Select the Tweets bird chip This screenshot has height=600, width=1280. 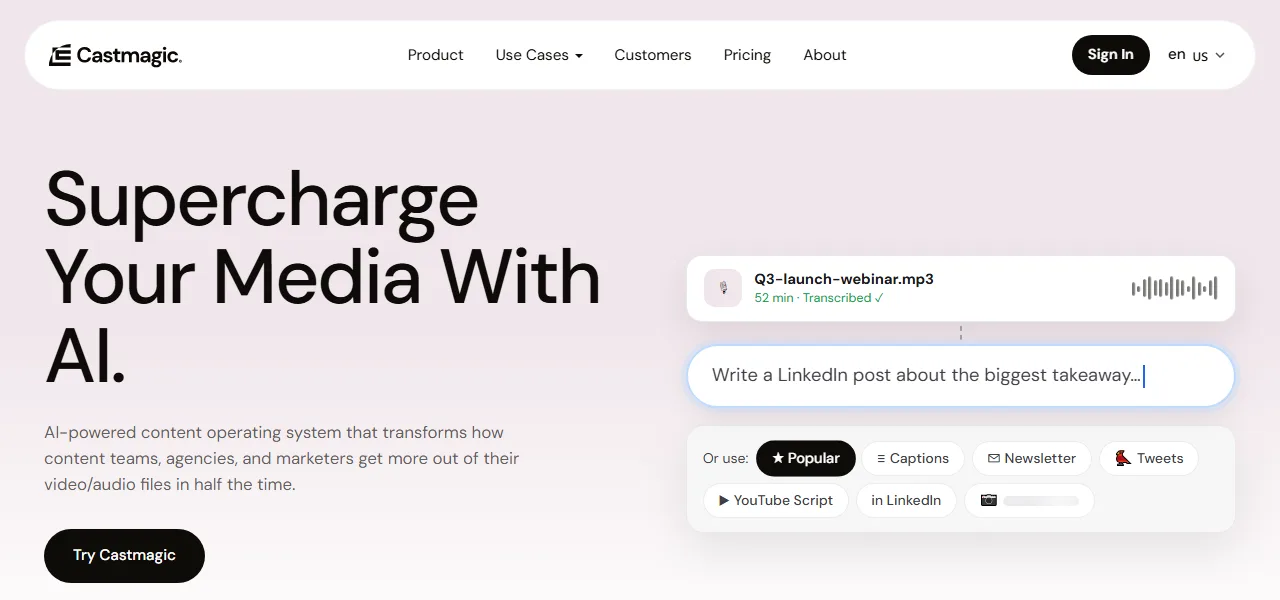[1149, 458]
